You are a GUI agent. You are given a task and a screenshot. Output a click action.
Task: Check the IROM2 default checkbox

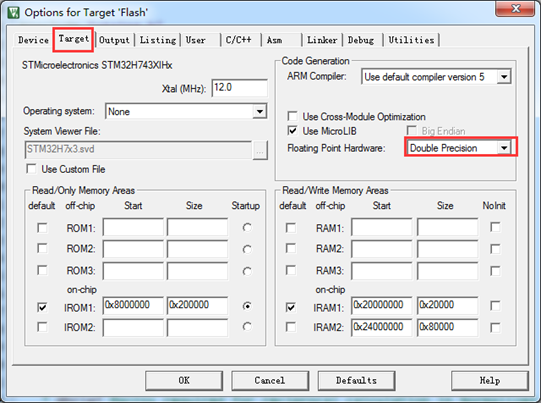coord(42,327)
